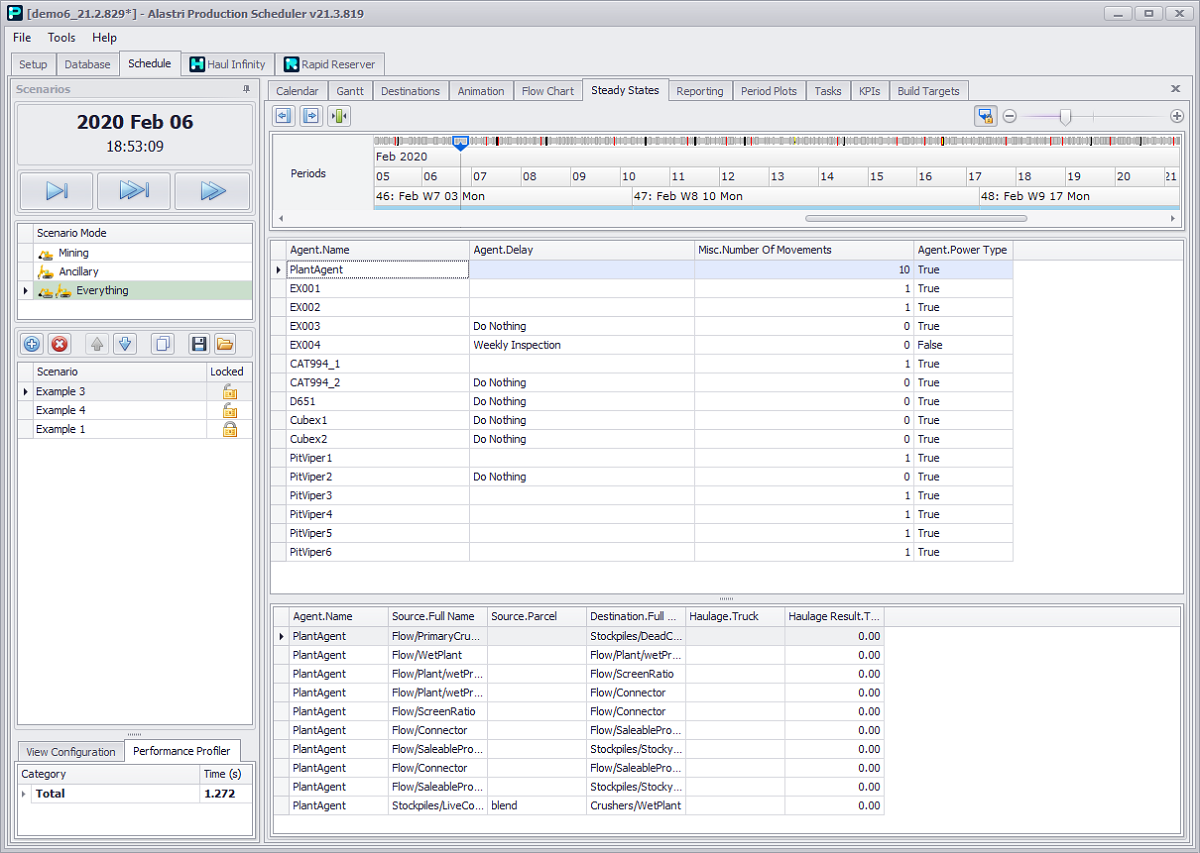Pin the Scenarios panel
Image resolution: width=1200 pixels, height=853 pixels.
[x=246, y=90]
